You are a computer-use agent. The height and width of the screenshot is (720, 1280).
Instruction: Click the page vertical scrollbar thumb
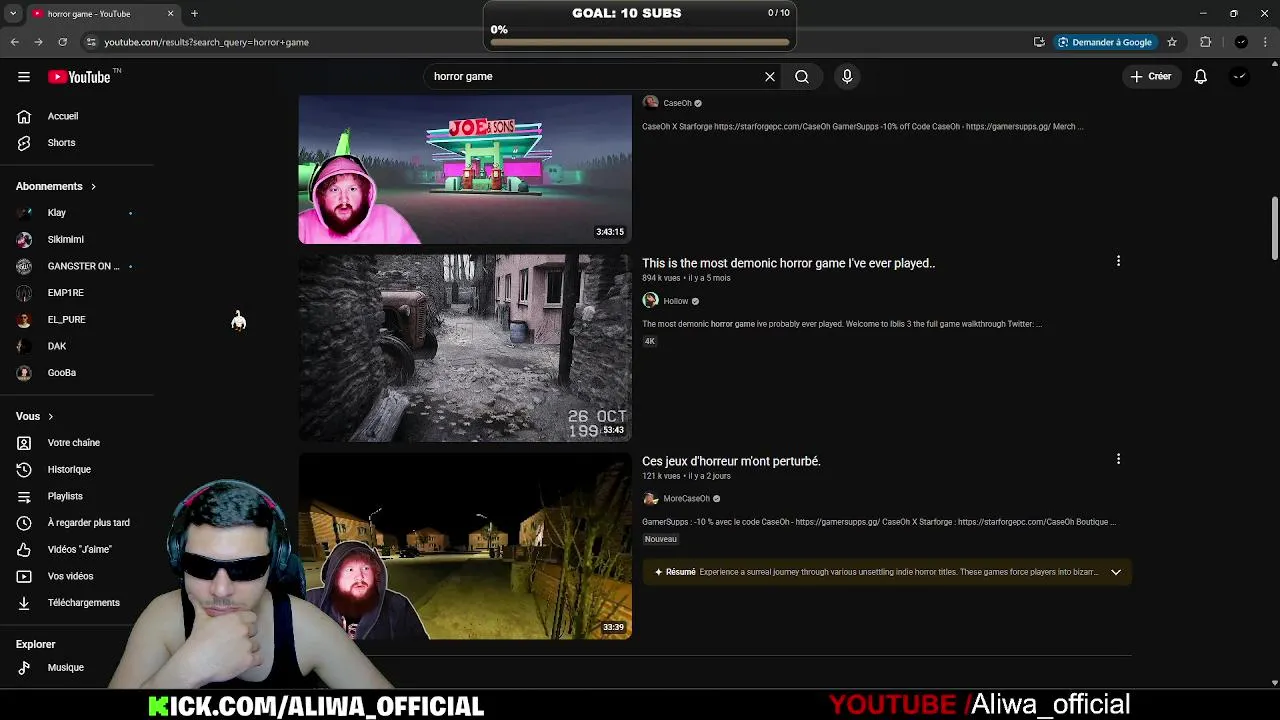(x=1275, y=228)
